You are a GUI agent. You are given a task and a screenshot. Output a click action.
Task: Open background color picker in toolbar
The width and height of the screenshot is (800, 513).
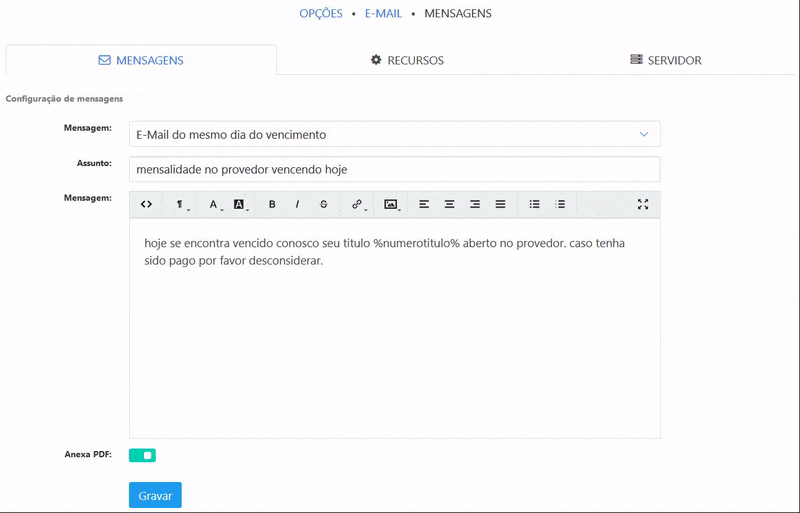pos(239,204)
